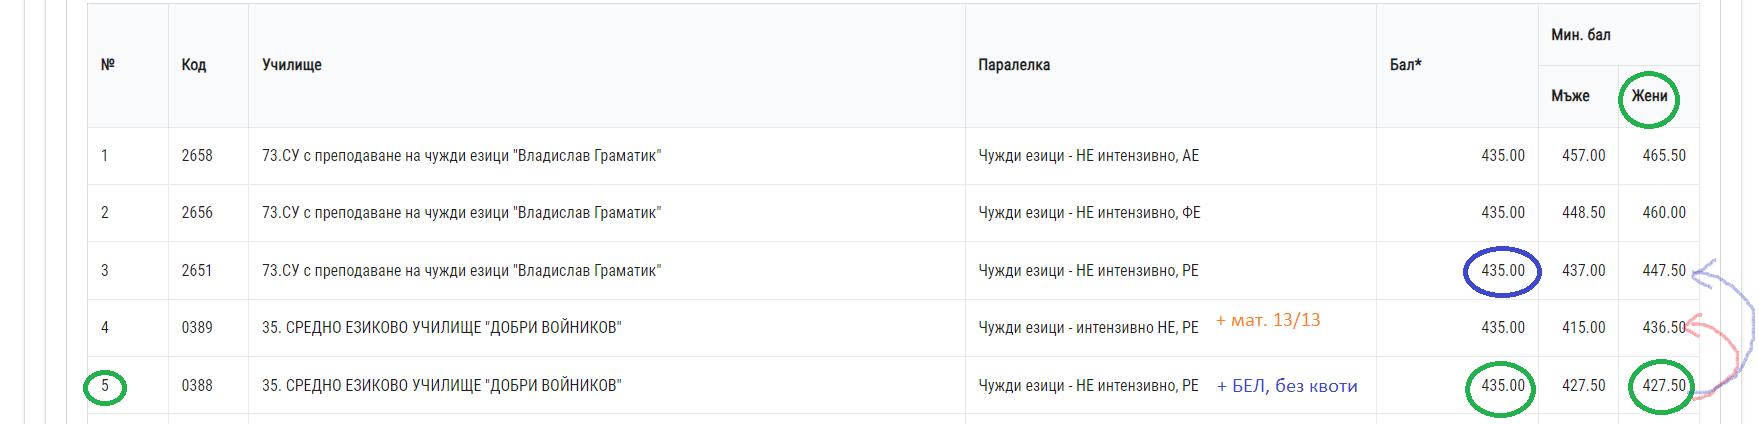Click the 465.50 women's score in row 1
This screenshot has width=1759, height=424.
[x=1664, y=156]
